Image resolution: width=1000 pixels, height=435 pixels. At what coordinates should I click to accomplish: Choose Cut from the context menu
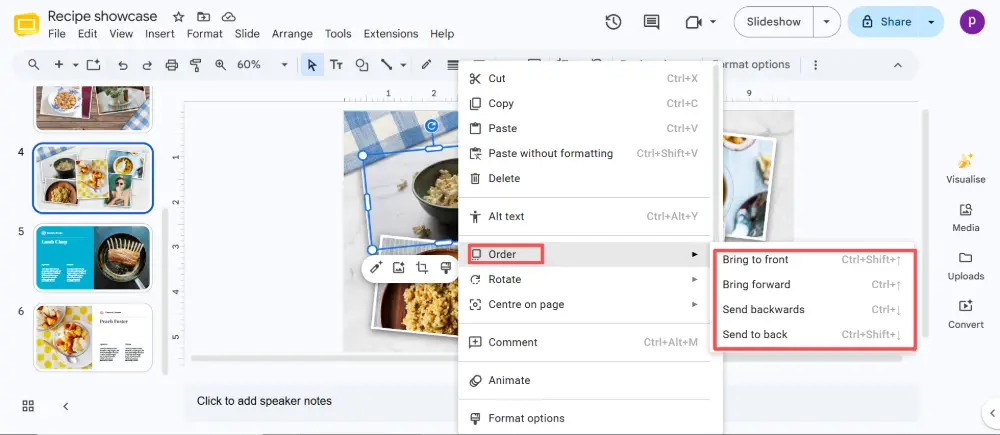(585, 78)
